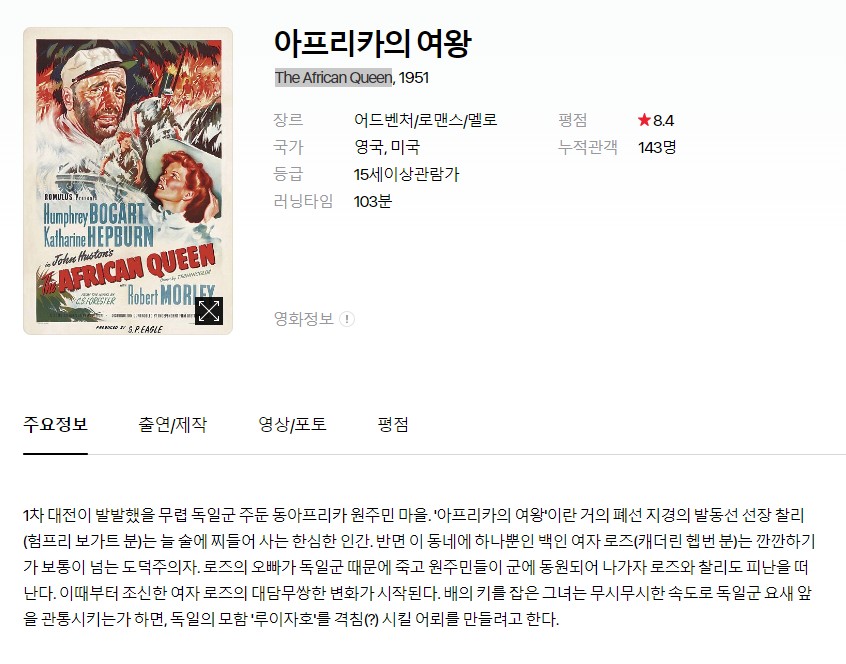
Task: Click the red star rating icon
Action: tap(644, 119)
